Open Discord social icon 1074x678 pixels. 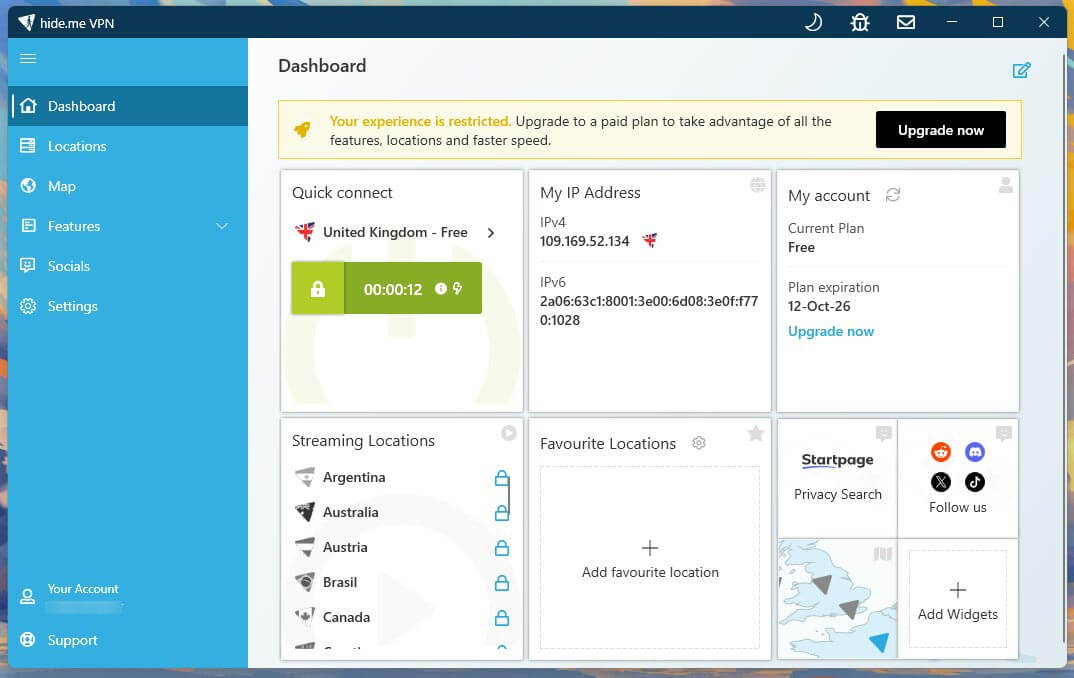[x=975, y=452]
